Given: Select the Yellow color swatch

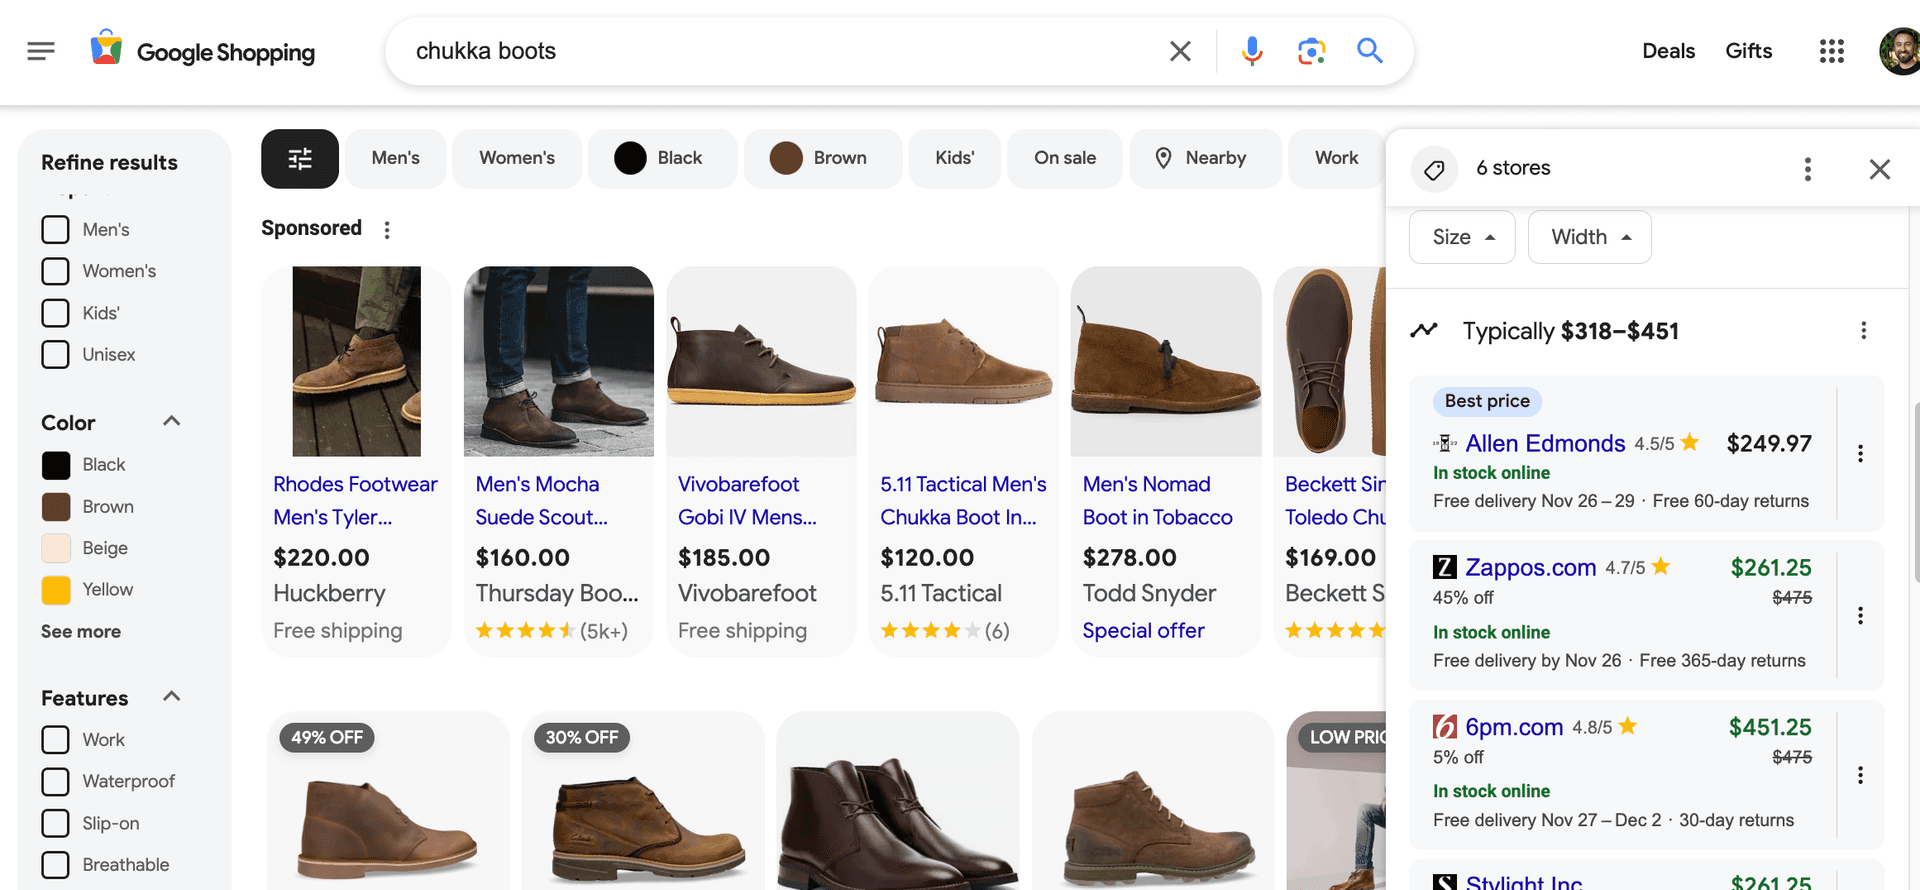Looking at the screenshot, I should [56, 590].
